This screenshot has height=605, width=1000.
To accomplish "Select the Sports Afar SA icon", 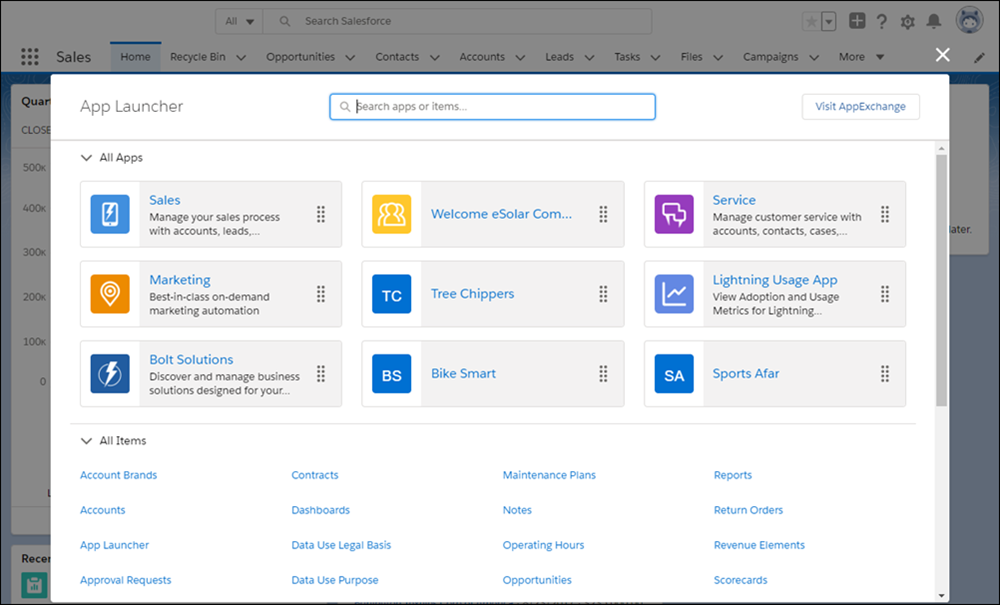I will 674,374.
